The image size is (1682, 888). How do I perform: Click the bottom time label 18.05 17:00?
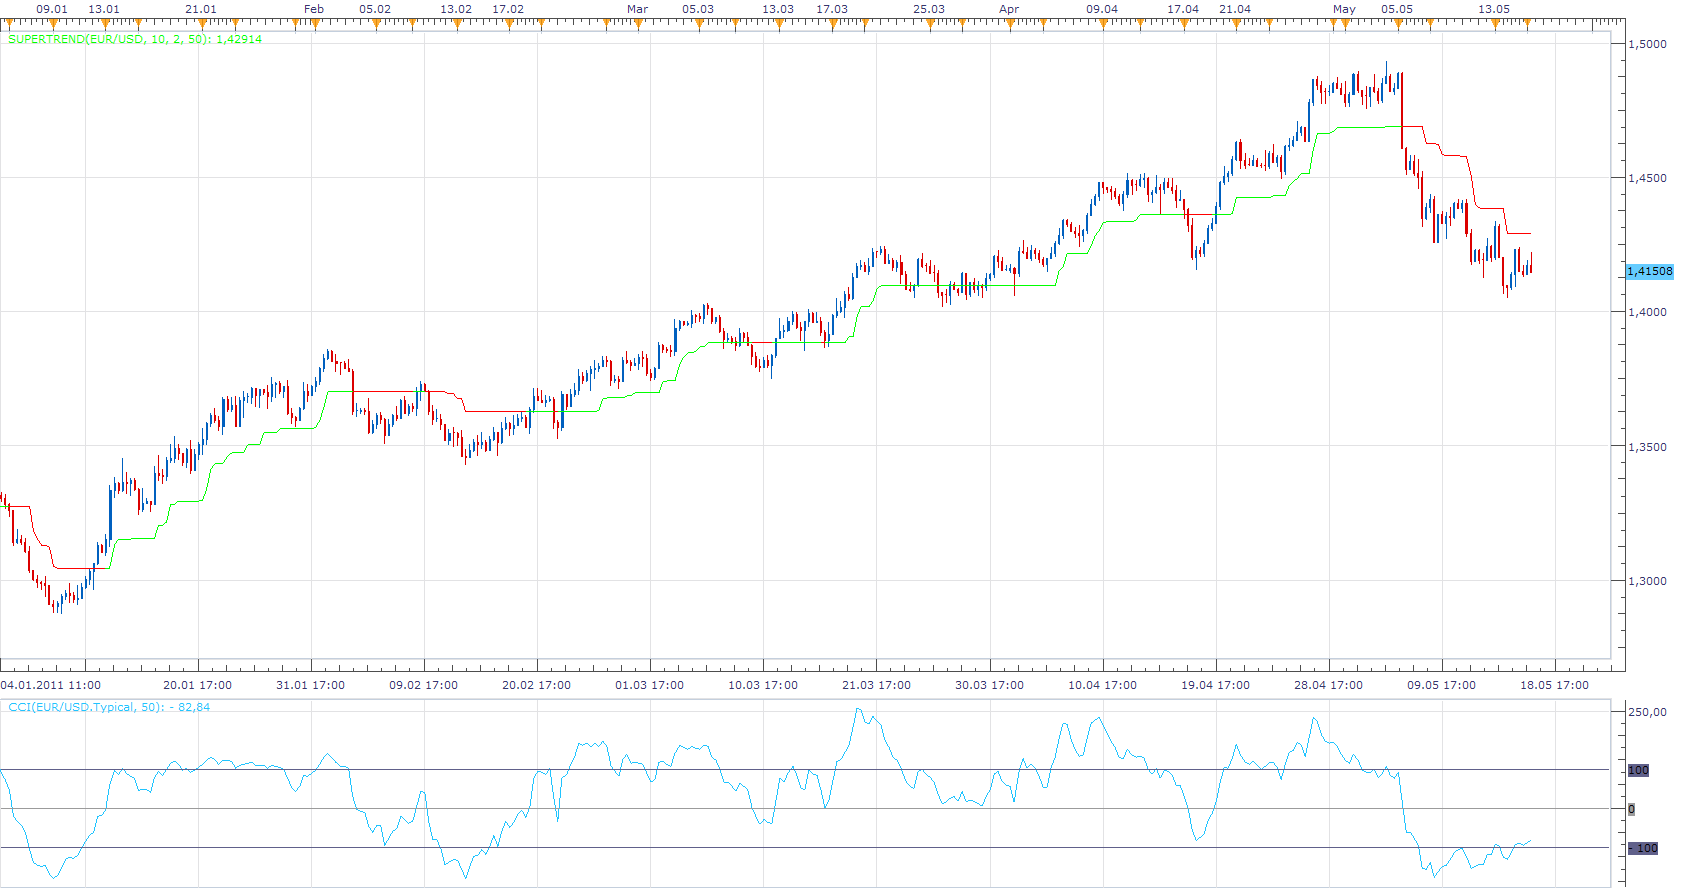[x=1555, y=685]
